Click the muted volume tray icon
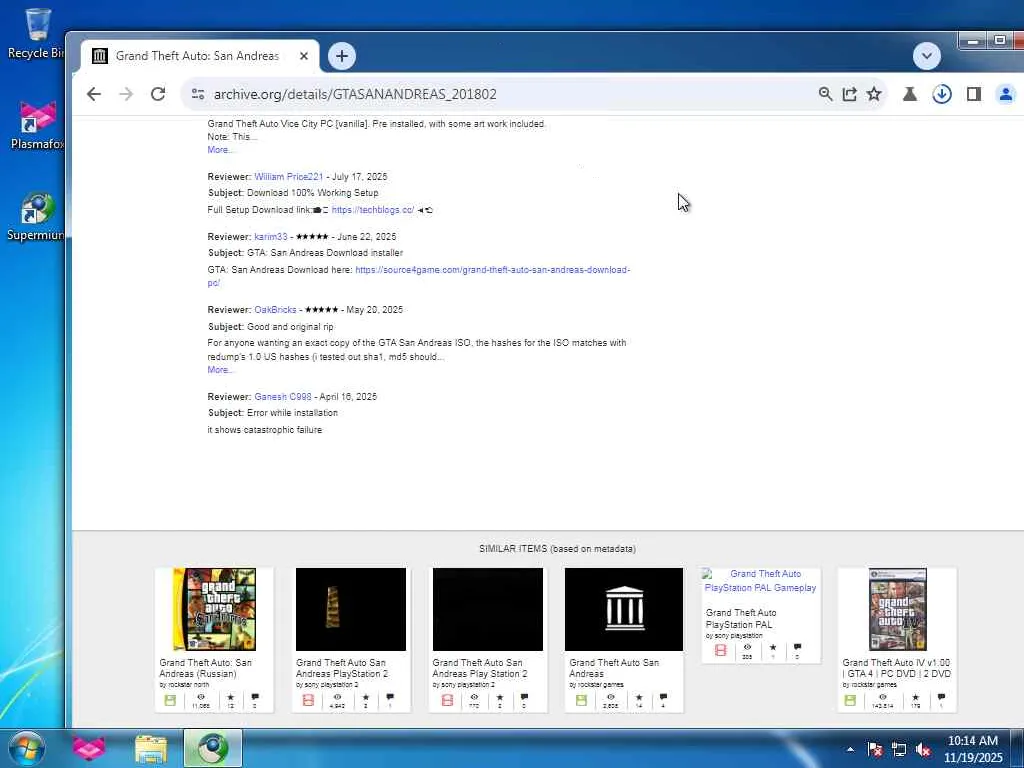Image resolution: width=1024 pixels, height=768 pixels. [x=923, y=750]
